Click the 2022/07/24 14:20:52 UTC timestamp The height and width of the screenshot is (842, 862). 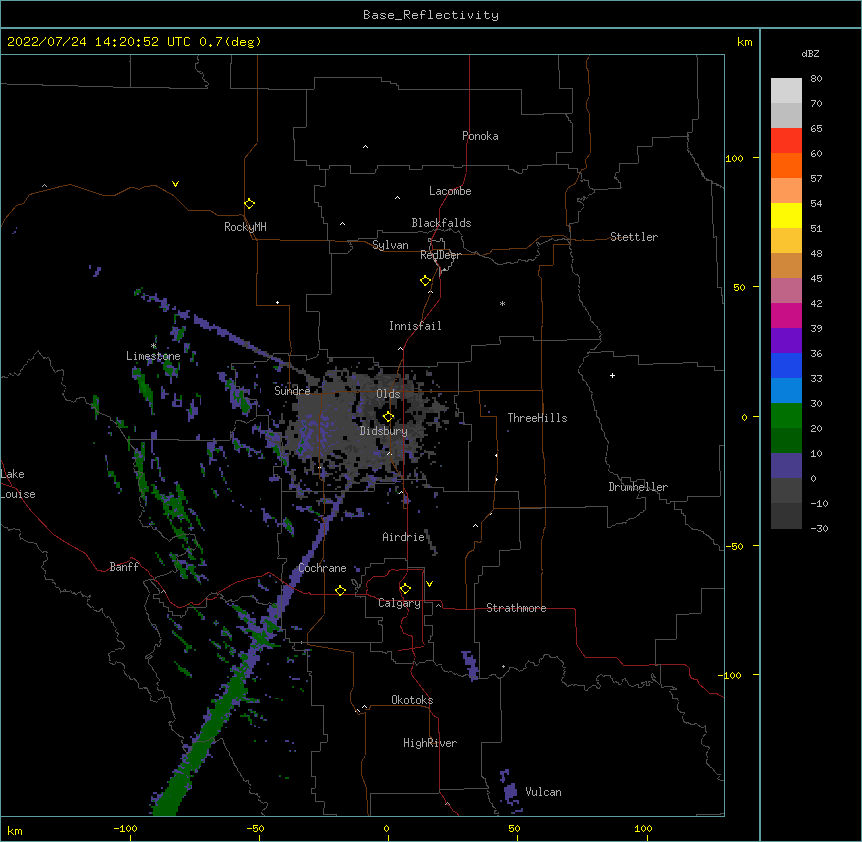tap(99, 42)
